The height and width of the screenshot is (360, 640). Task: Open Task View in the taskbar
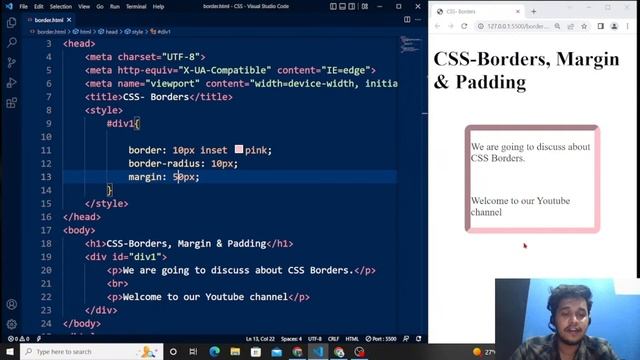tap(193, 351)
